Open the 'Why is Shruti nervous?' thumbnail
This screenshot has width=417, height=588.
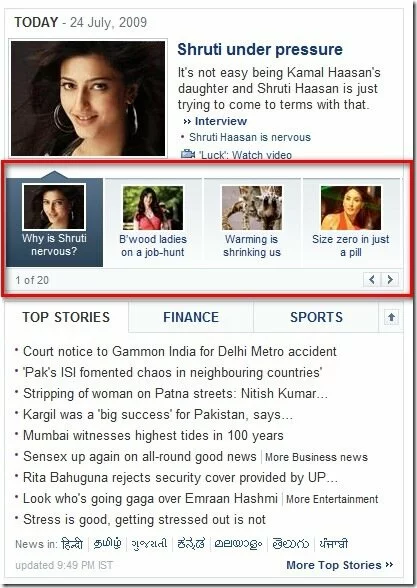click(54, 222)
